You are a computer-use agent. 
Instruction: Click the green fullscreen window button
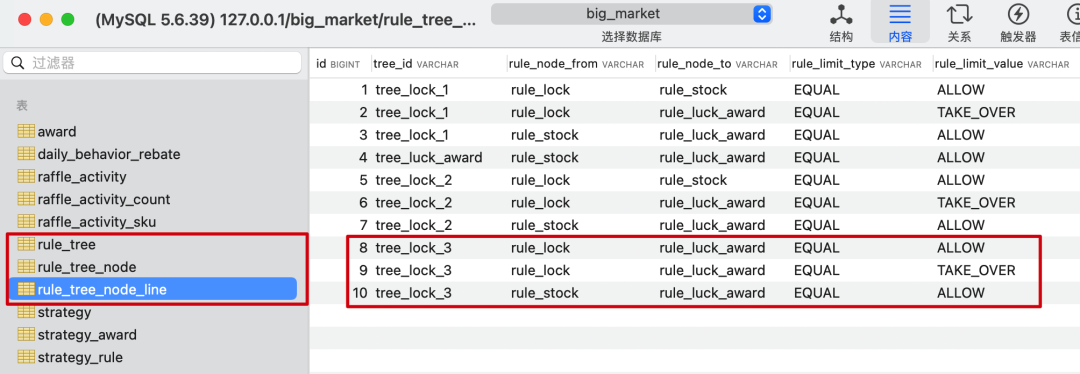point(68,19)
